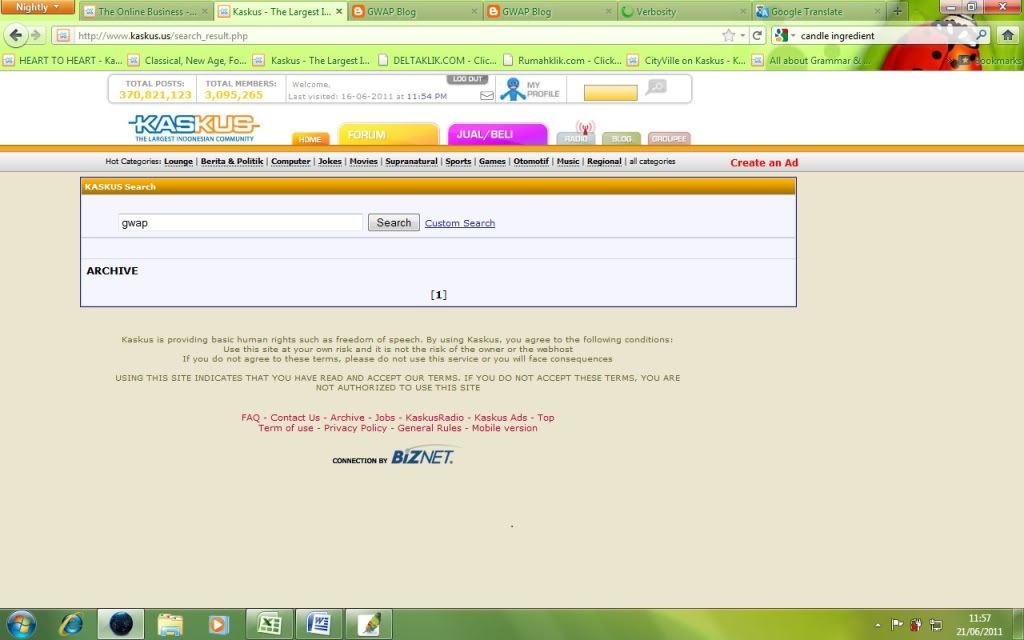Open the GROUPEE tab
Screen dimensions: 1024x640
point(669,138)
